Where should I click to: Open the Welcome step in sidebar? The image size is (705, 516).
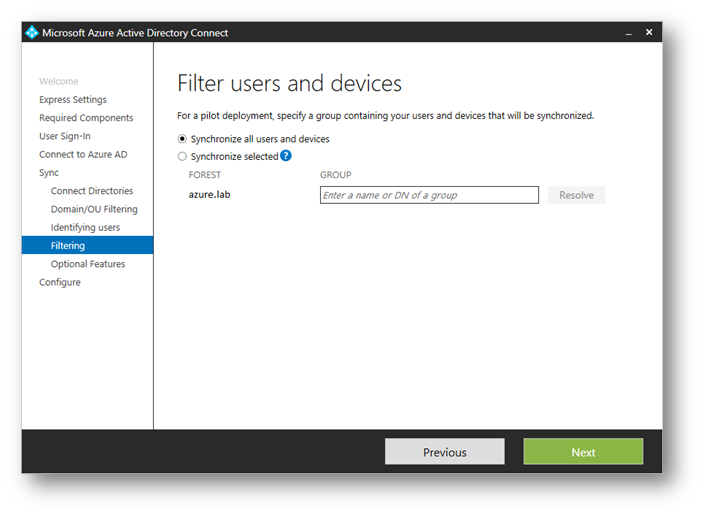point(58,81)
